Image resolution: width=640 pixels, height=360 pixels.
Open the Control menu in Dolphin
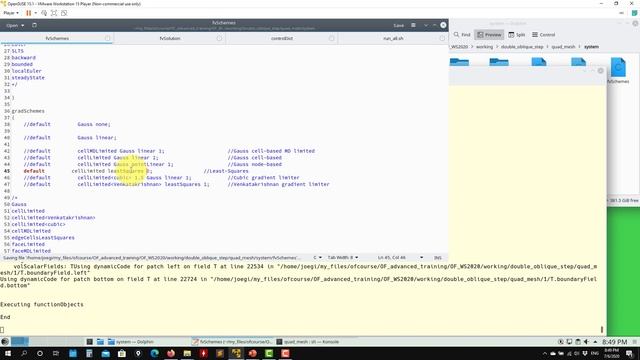coord(544,35)
